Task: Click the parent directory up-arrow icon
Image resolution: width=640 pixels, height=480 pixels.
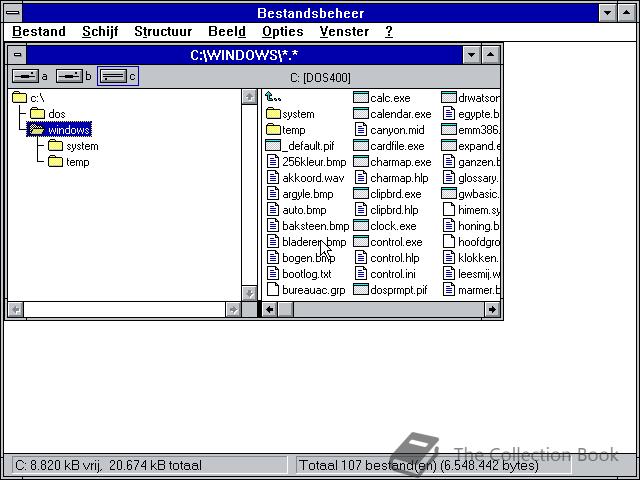Action: tap(273, 97)
